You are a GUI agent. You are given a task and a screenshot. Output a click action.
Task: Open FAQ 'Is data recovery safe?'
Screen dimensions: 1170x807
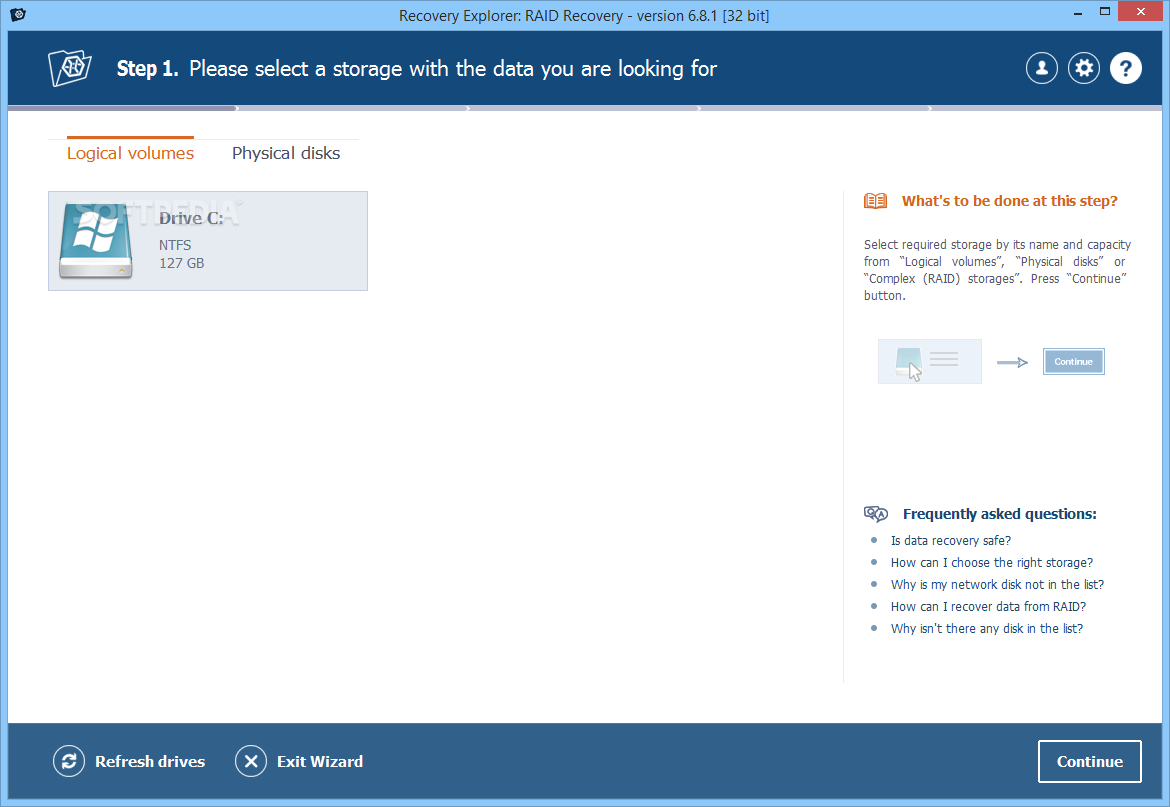click(x=951, y=541)
